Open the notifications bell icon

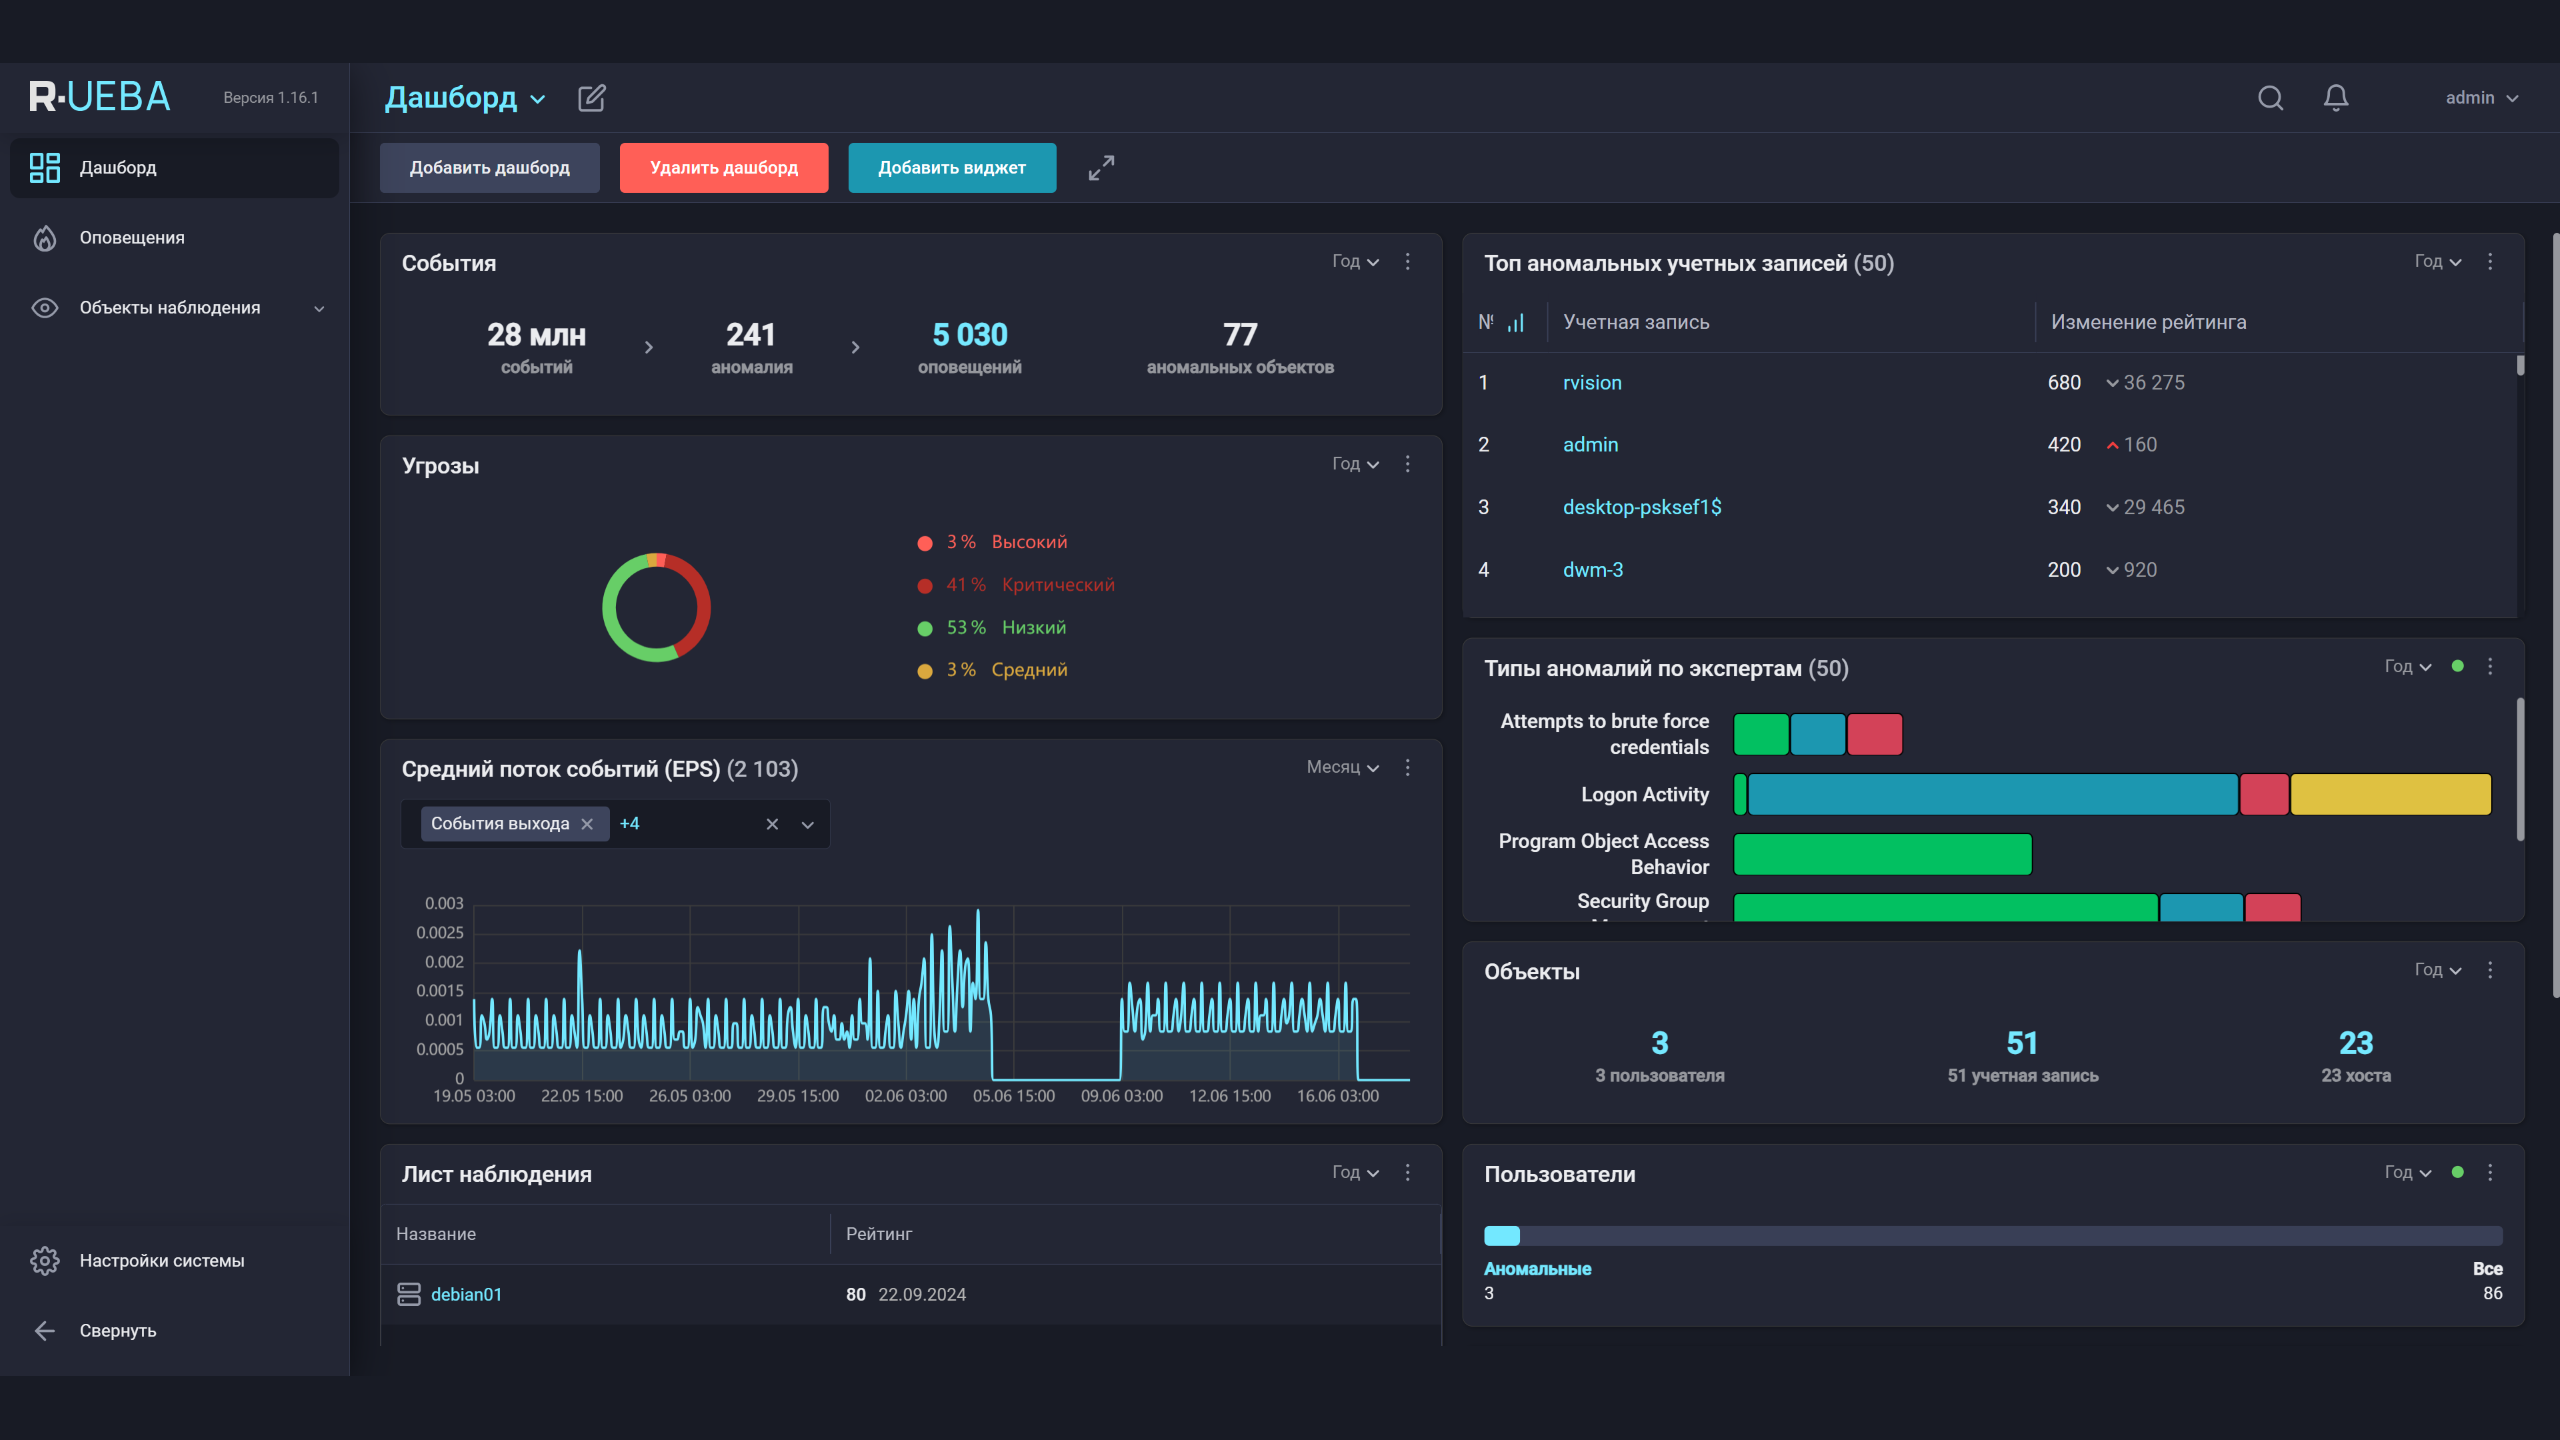(2336, 98)
